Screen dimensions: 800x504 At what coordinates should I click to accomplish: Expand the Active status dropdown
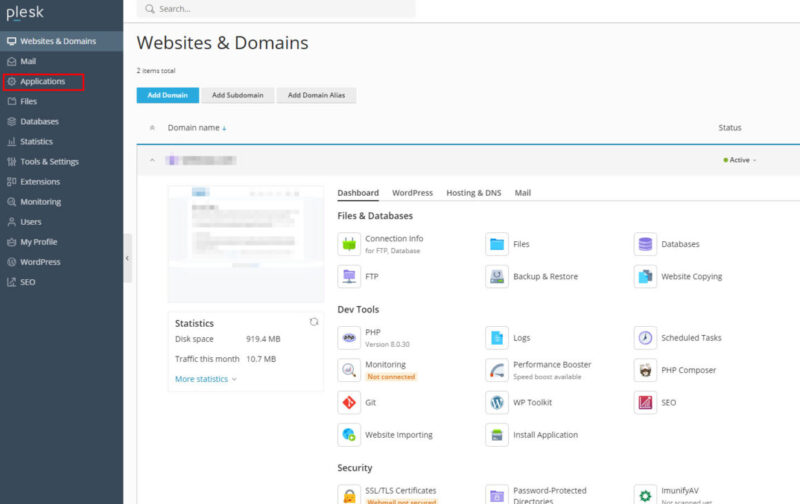pos(740,160)
